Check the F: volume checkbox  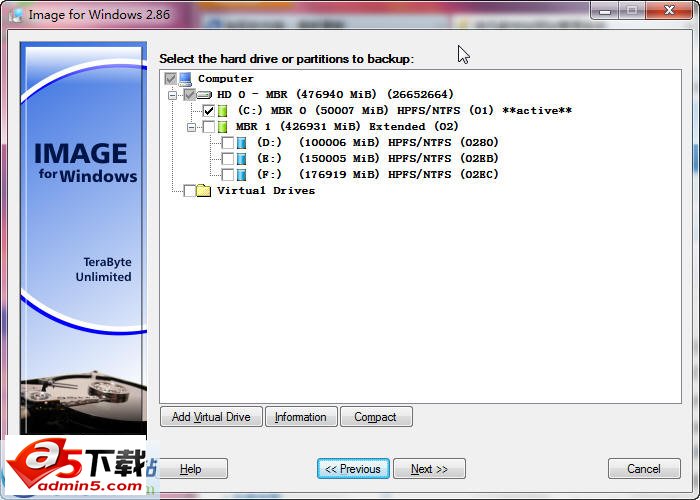point(228,175)
